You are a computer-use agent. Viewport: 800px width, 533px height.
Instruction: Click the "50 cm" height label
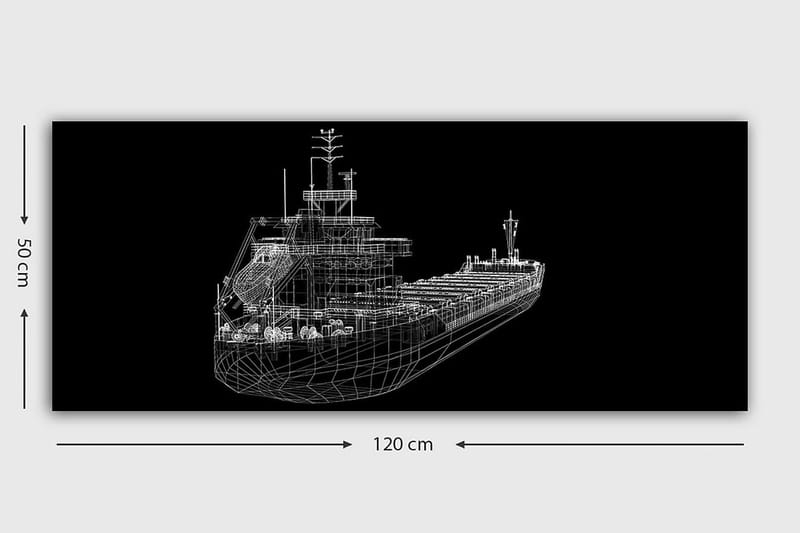24,262
